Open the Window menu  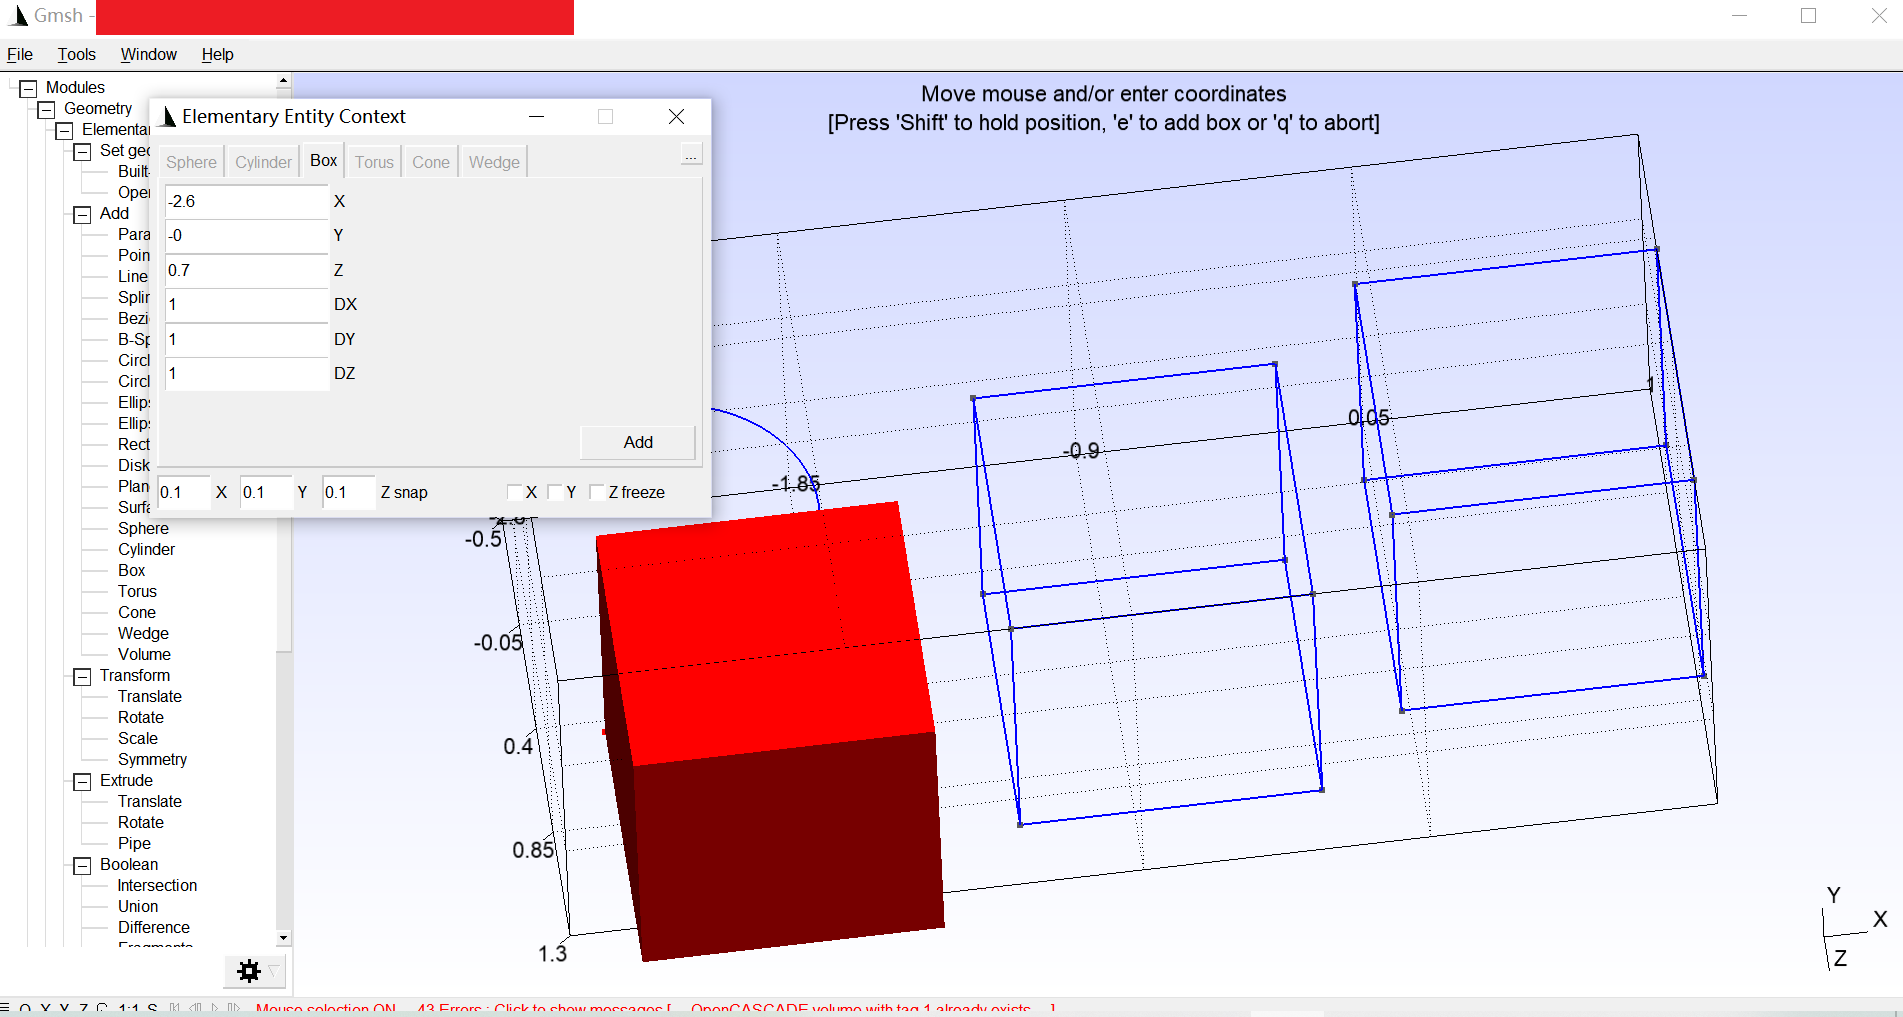[149, 54]
